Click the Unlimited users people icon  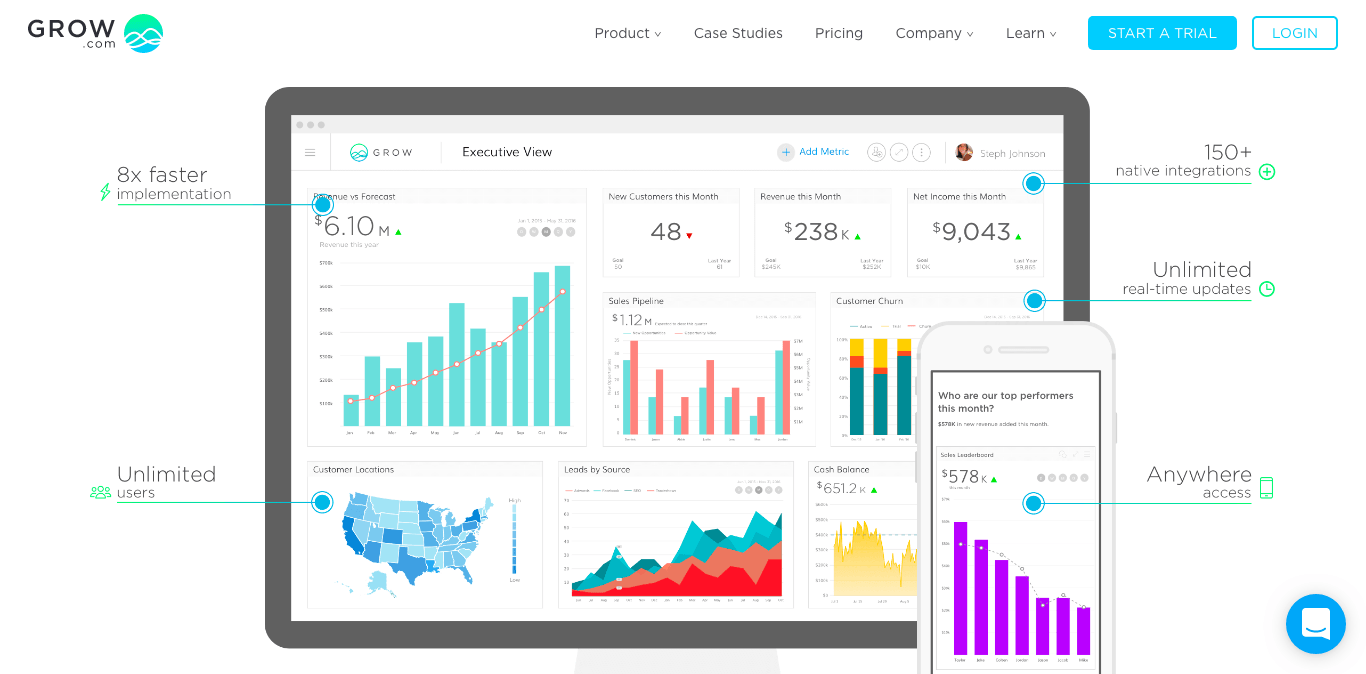tap(100, 492)
